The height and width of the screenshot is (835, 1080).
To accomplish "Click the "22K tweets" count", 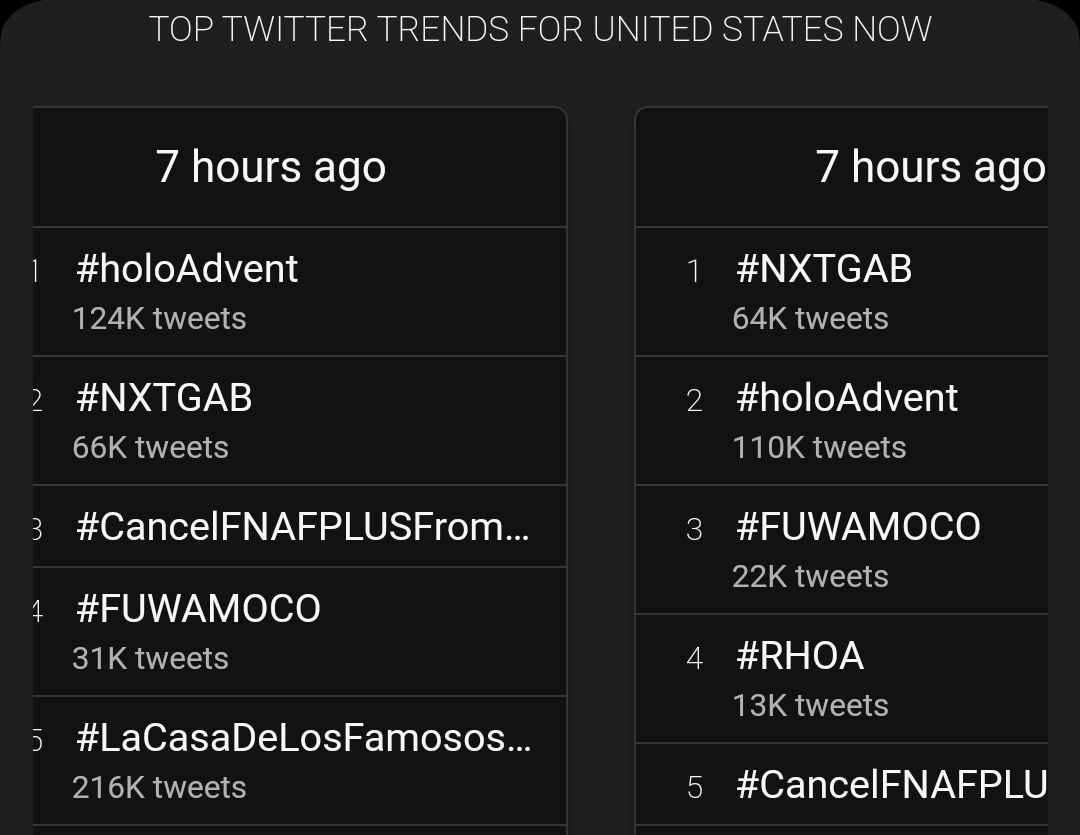I will click(x=810, y=577).
